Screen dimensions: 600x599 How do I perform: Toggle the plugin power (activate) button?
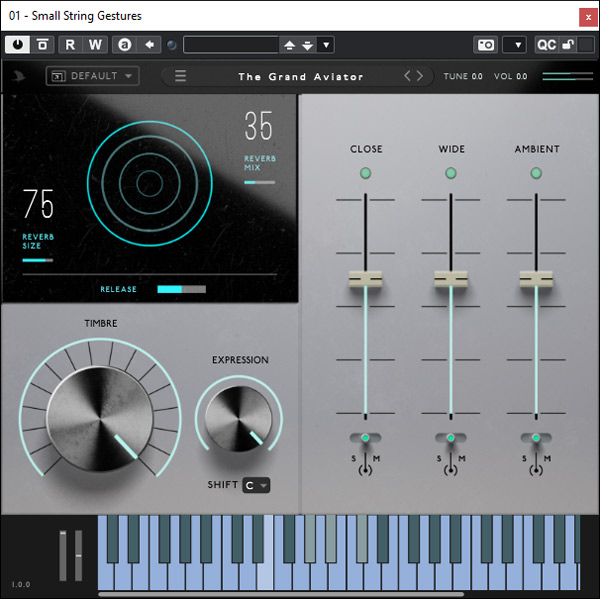[19, 44]
